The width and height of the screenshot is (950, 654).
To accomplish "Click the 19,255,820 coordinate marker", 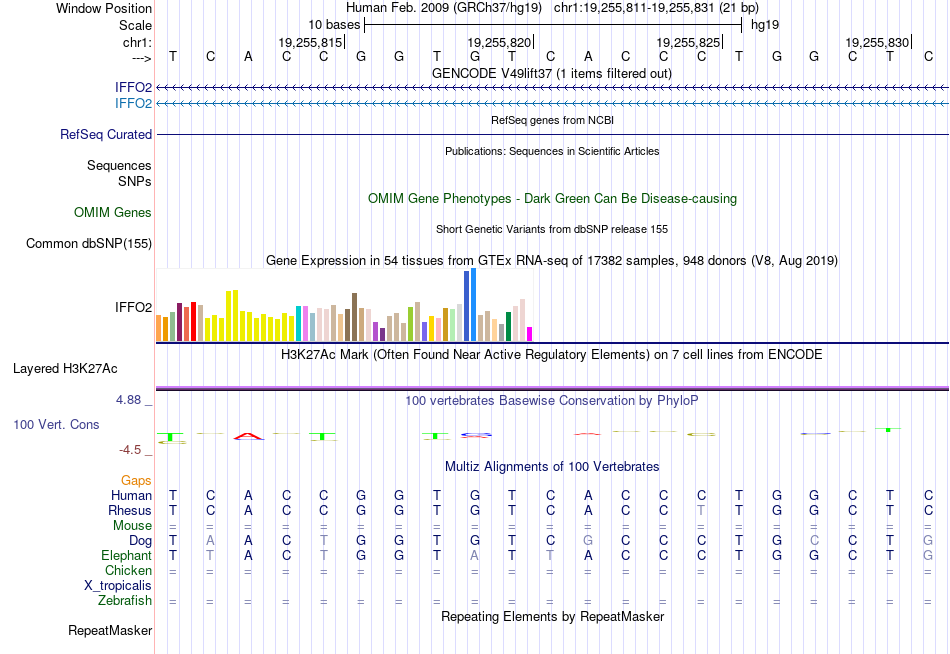I will 499,42.
